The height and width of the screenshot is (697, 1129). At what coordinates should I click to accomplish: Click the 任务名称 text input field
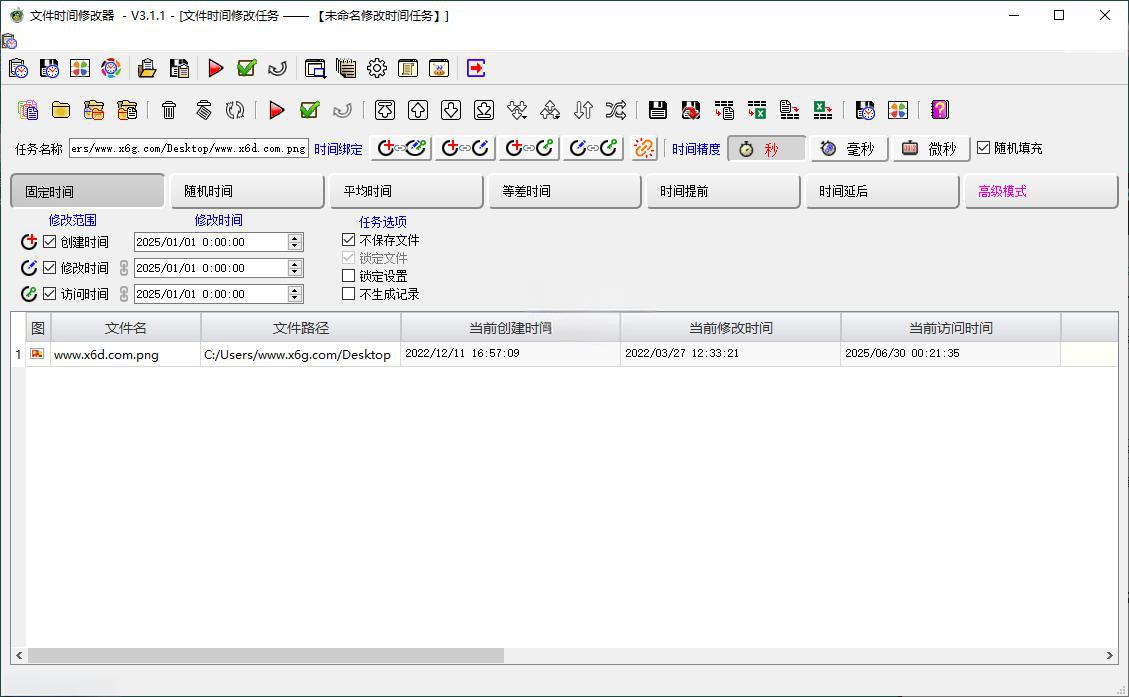point(189,148)
